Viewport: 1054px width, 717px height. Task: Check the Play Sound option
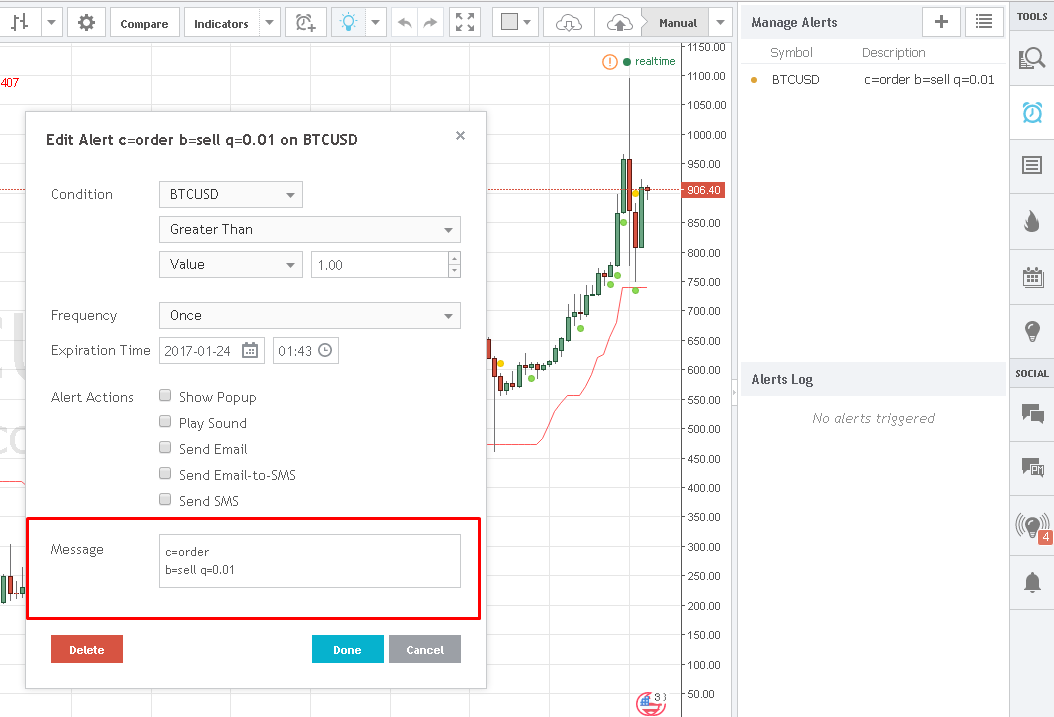tap(165, 421)
